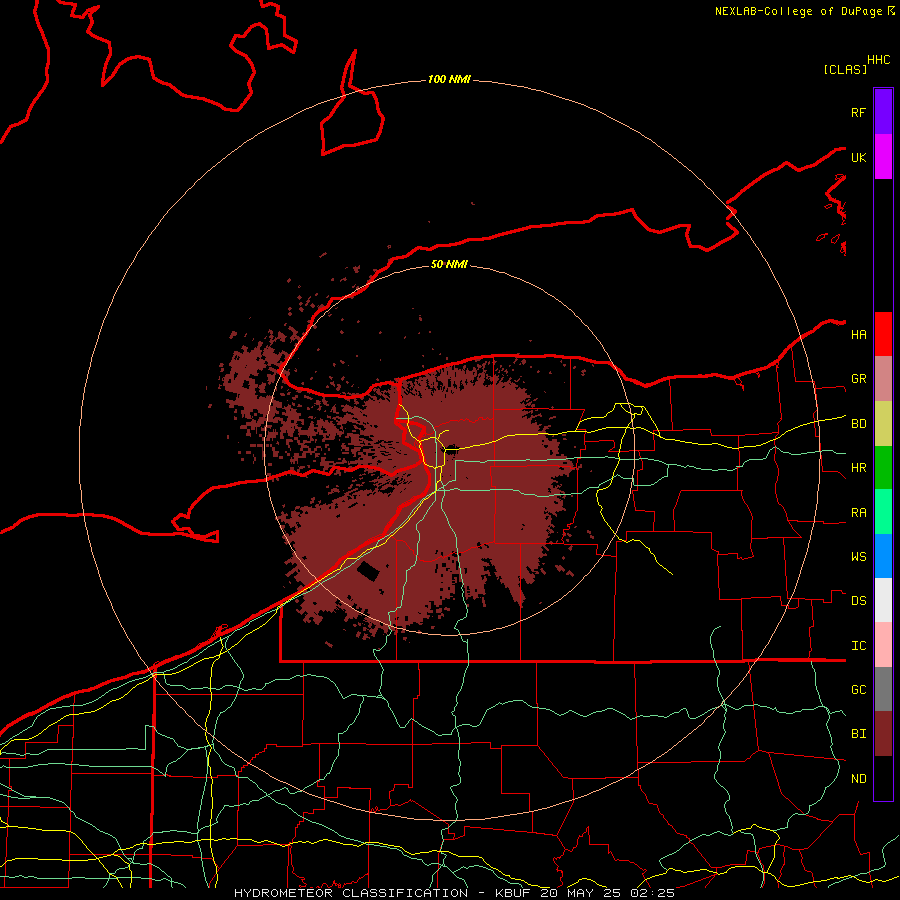
Task: Click the 02:25 timestamp
Action: point(651,893)
